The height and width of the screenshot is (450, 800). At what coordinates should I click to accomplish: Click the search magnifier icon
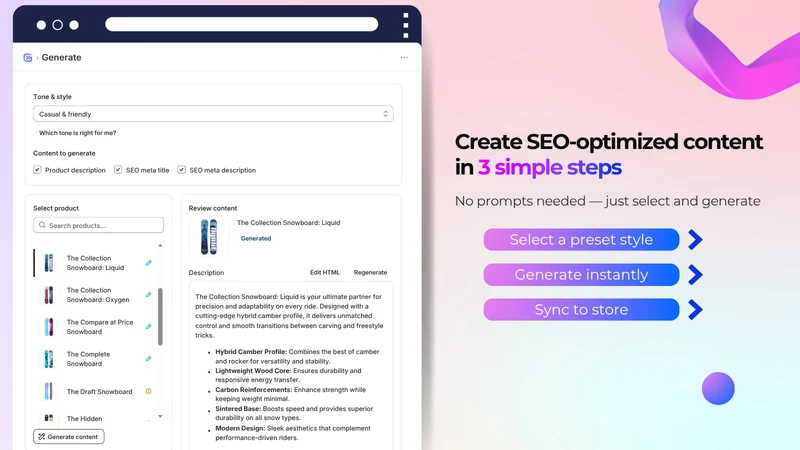tap(42, 225)
